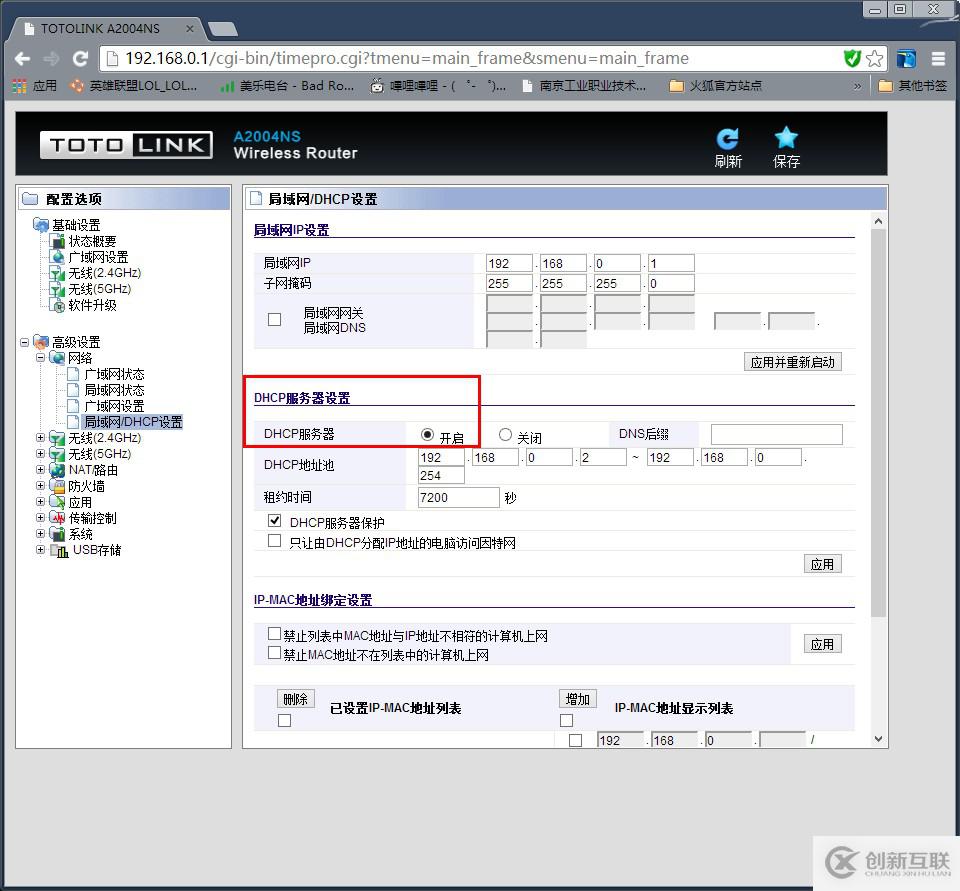Open 局域网状态 tree item
960x891 pixels.
point(114,390)
